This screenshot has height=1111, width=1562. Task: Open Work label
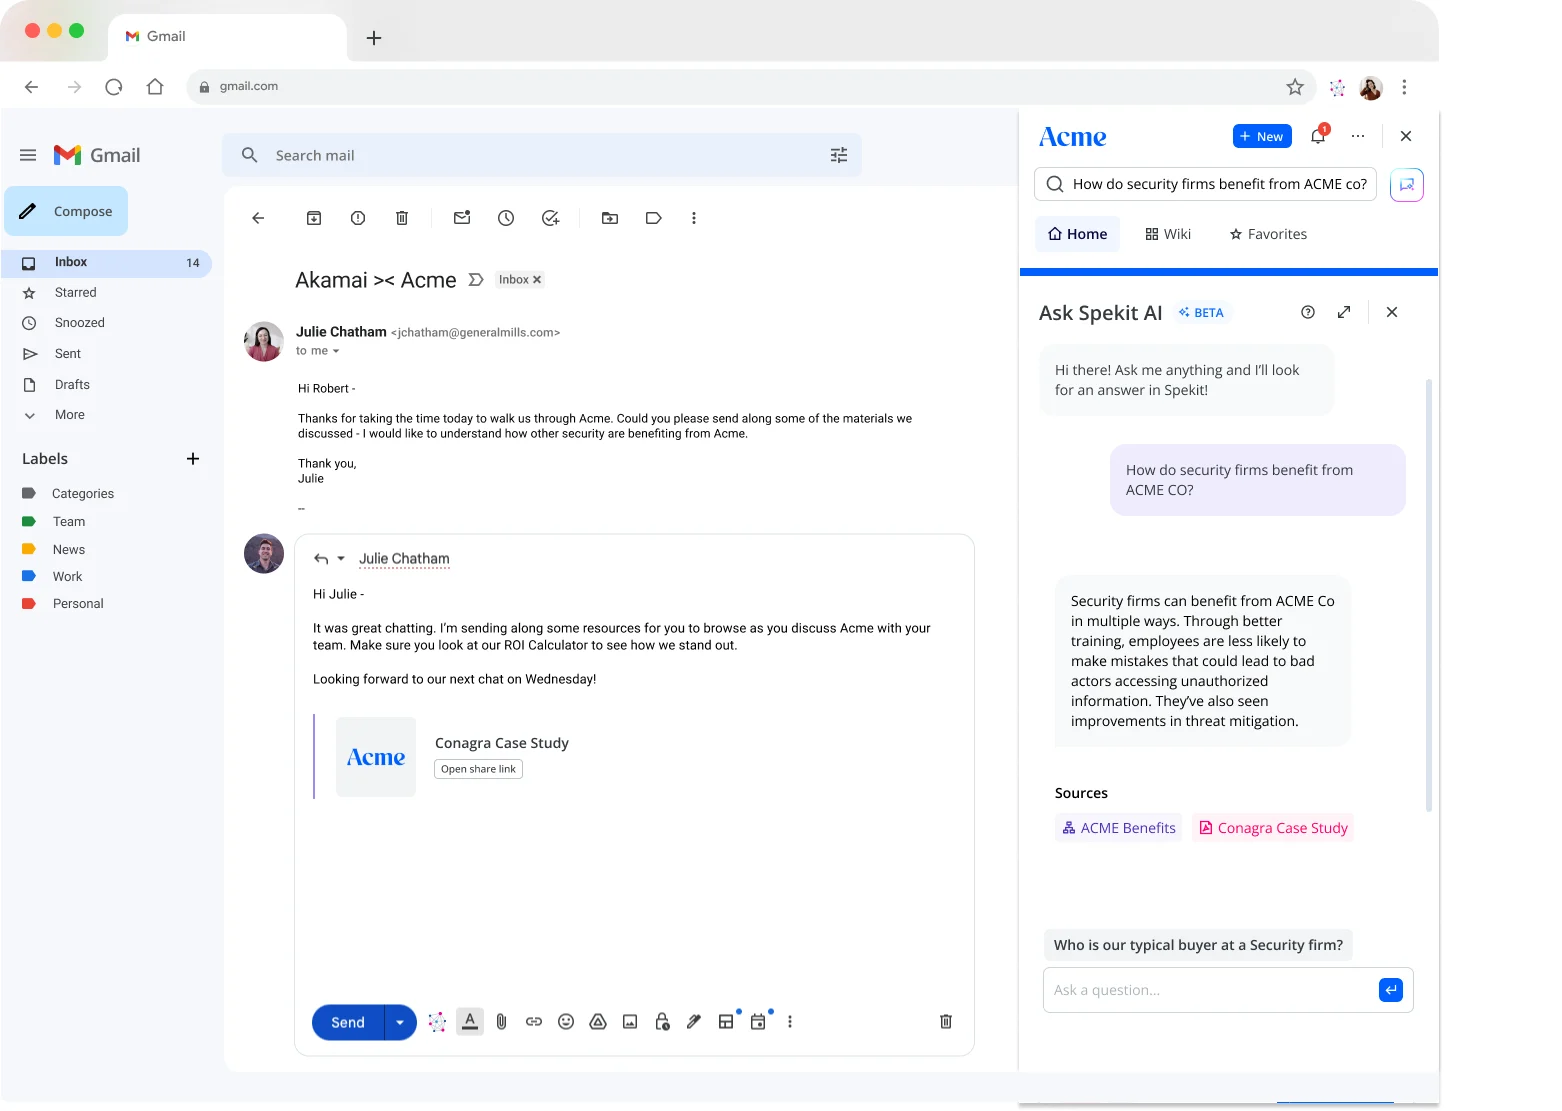(67, 577)
